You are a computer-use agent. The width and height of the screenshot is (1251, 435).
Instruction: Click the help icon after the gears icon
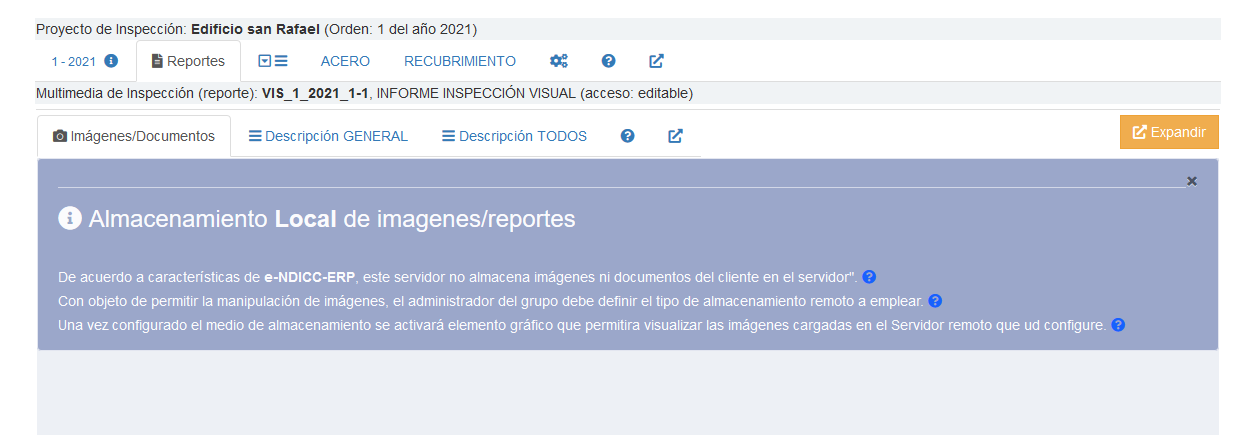click(x=608, y=61)
